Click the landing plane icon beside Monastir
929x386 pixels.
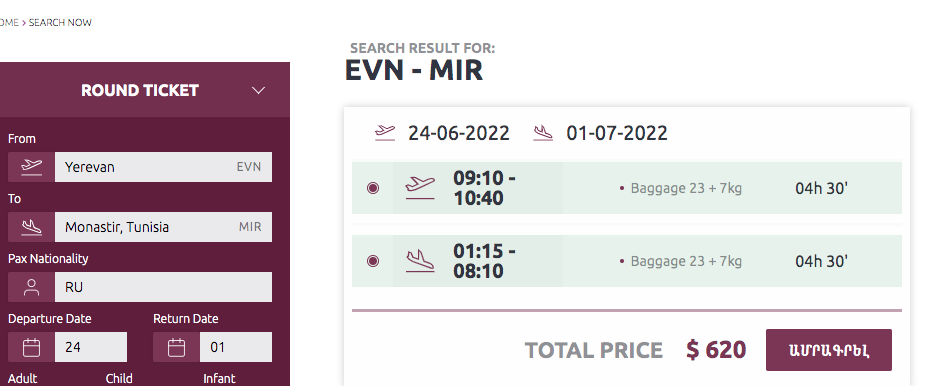(31, 227)
